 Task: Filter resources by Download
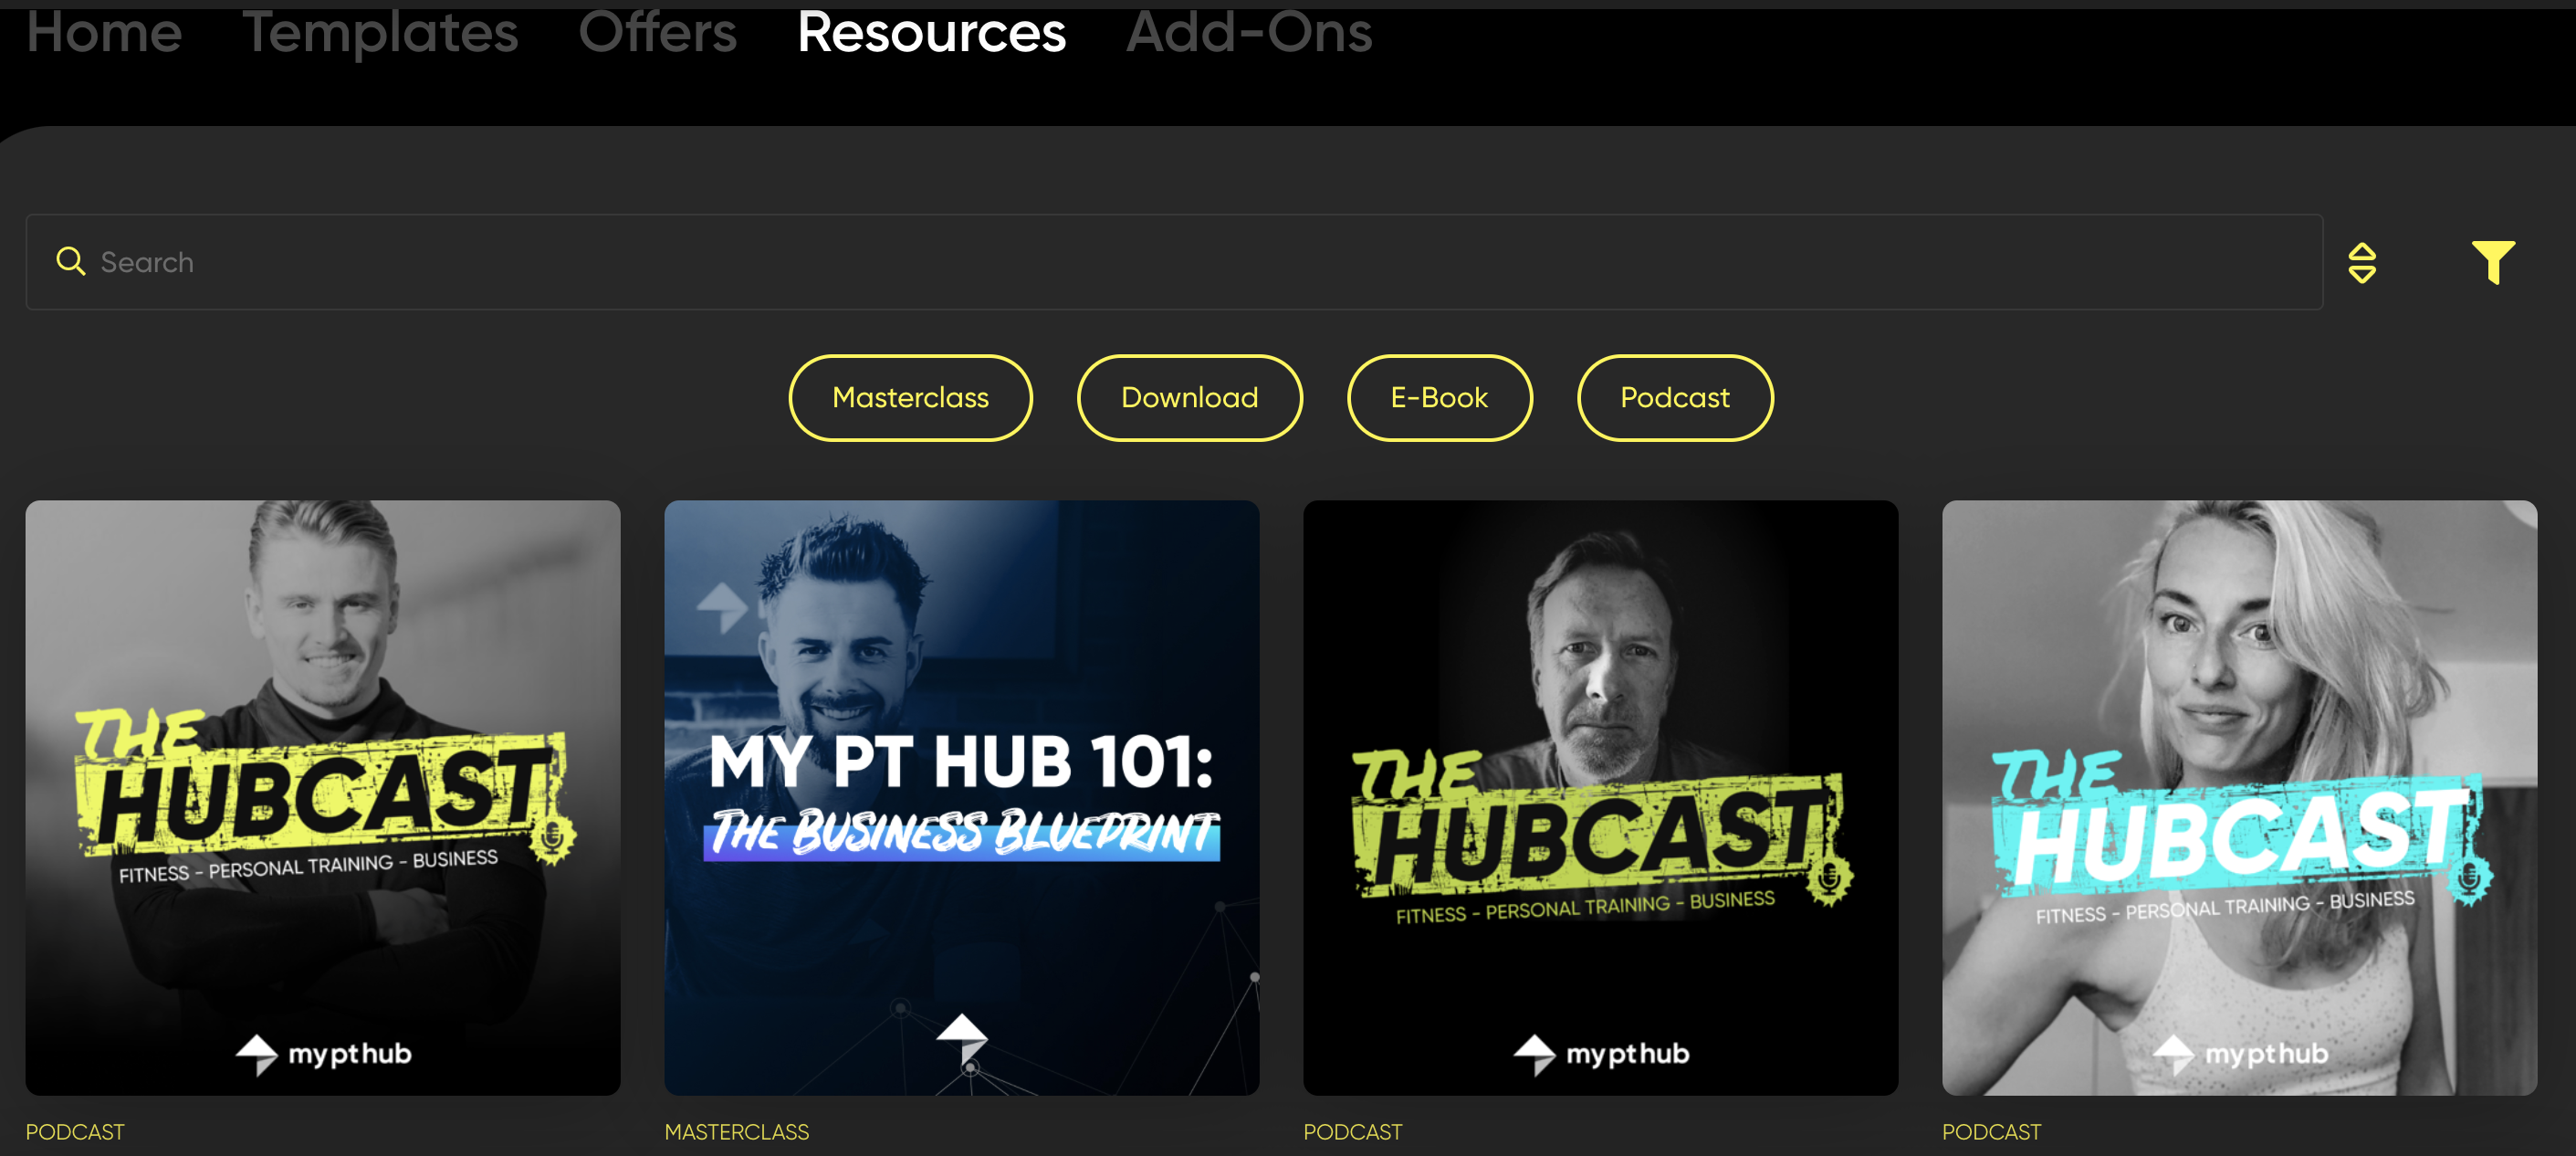click(x=1189, y=398)
